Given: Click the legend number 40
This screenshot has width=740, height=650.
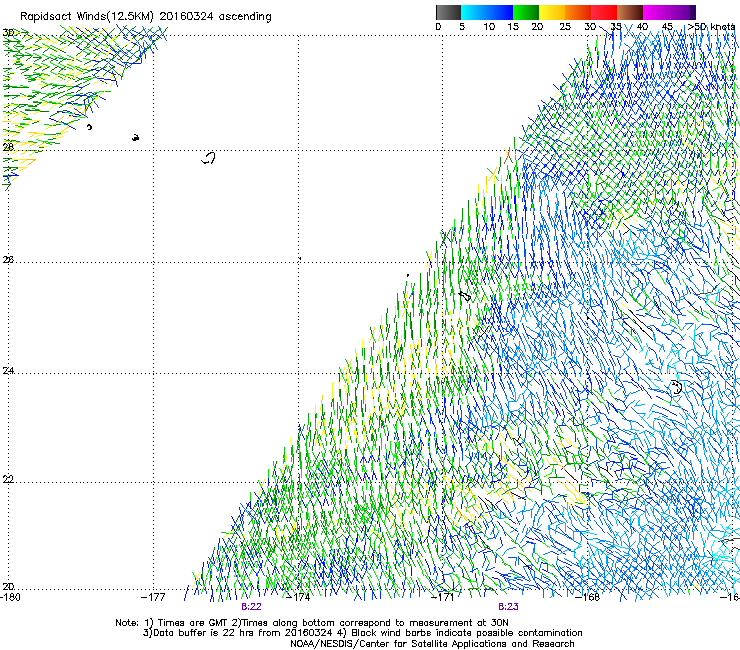Looking at the screenshot, I should (642, 26).
